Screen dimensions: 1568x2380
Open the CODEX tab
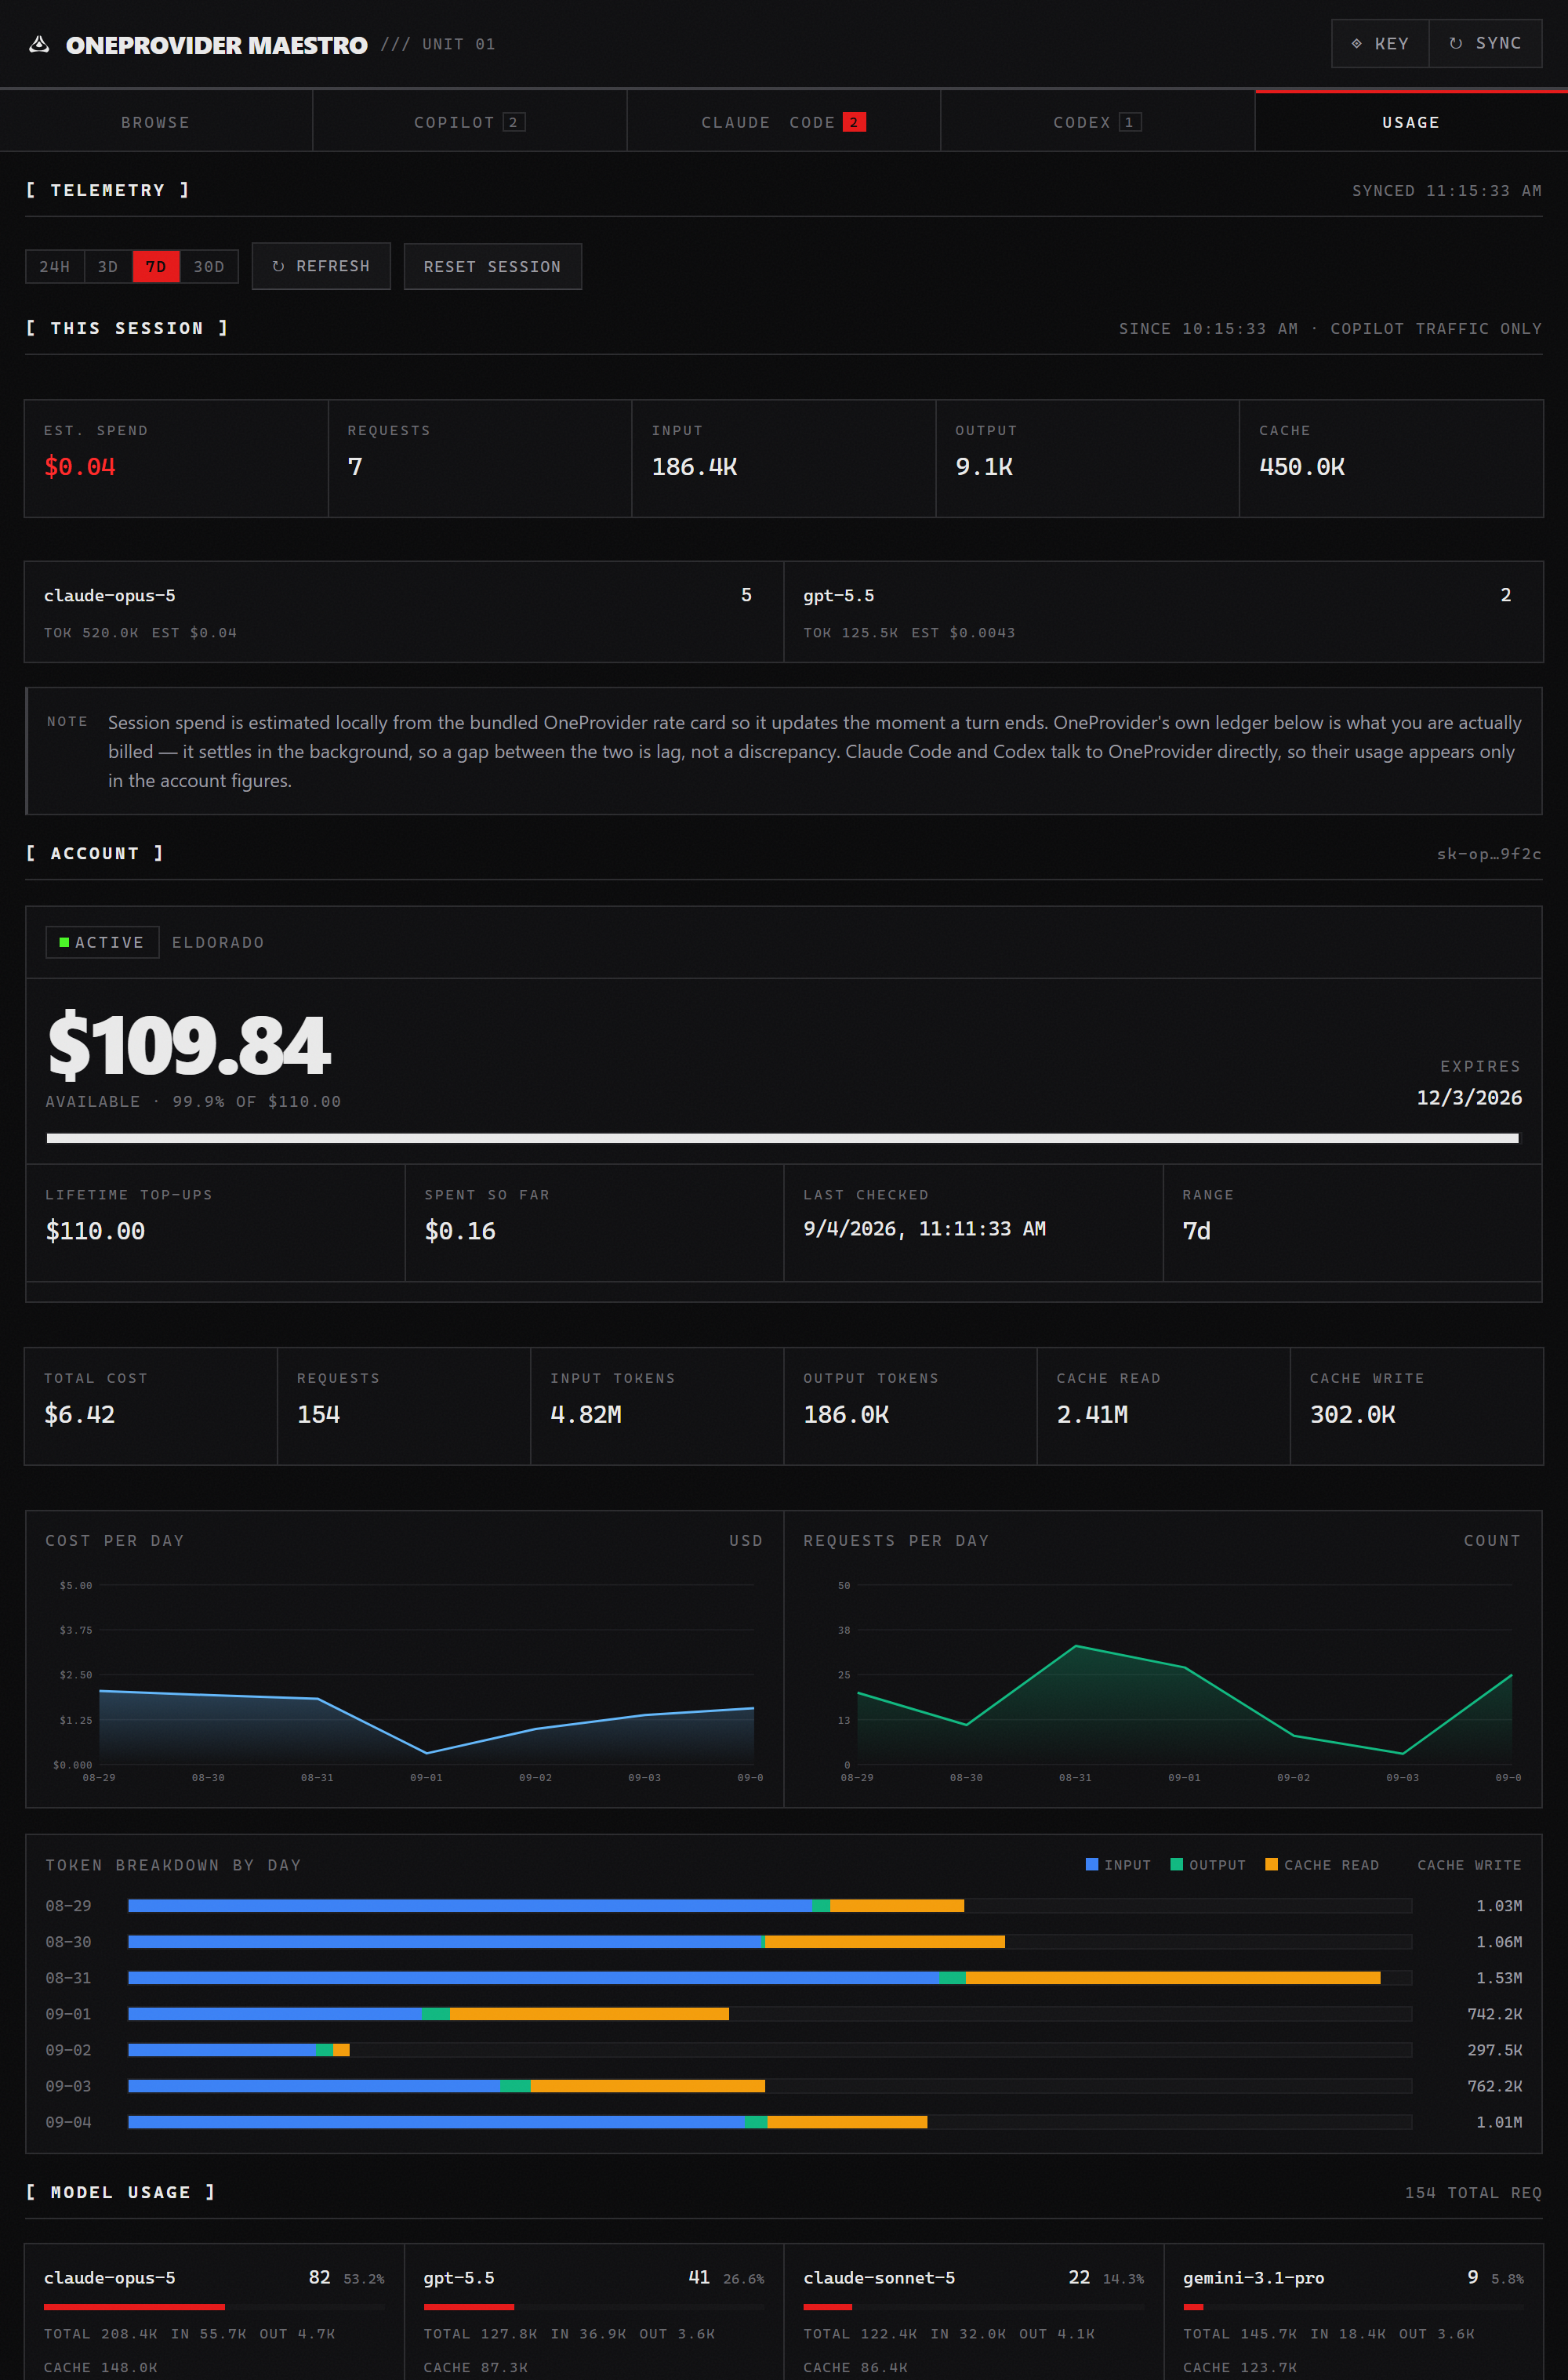coord(1097,122)
